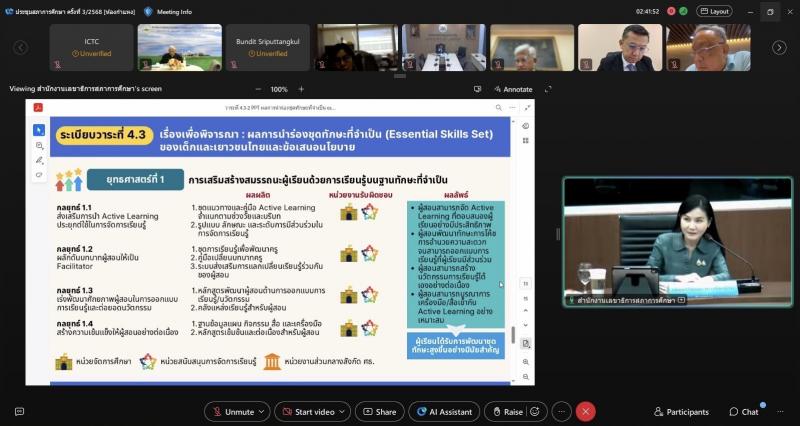Click the speaker video panel
The width and height of the screenshot is (800, 426).
tap(678, 241)
